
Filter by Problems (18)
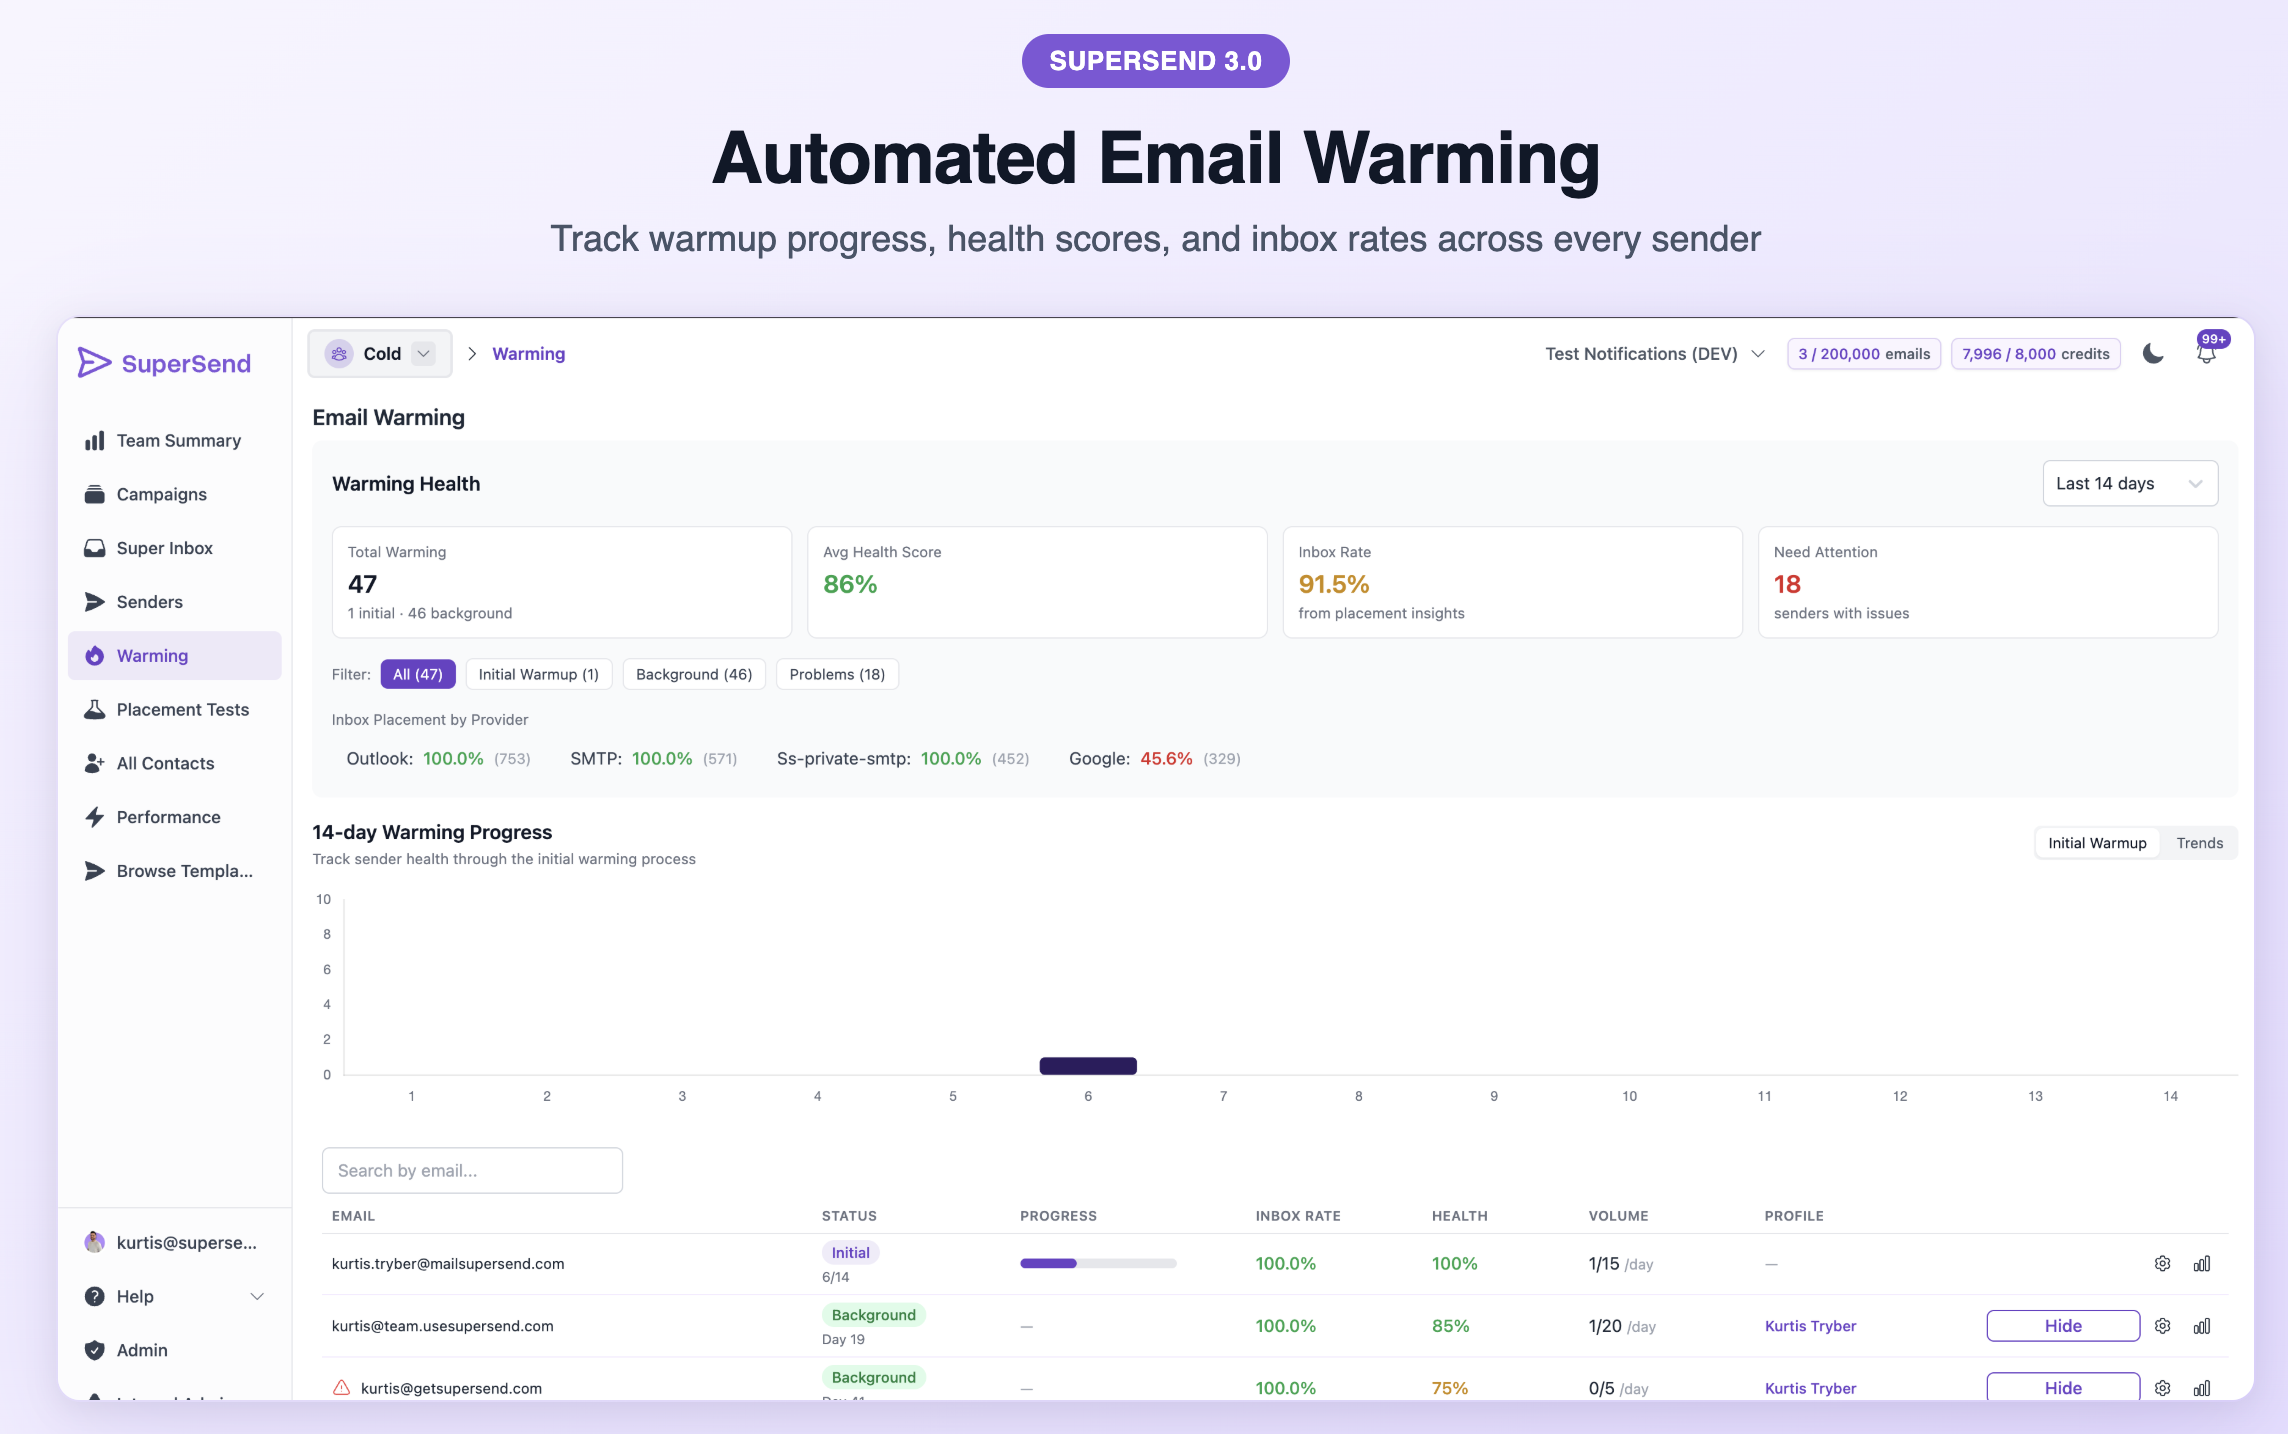pos(837,674)
